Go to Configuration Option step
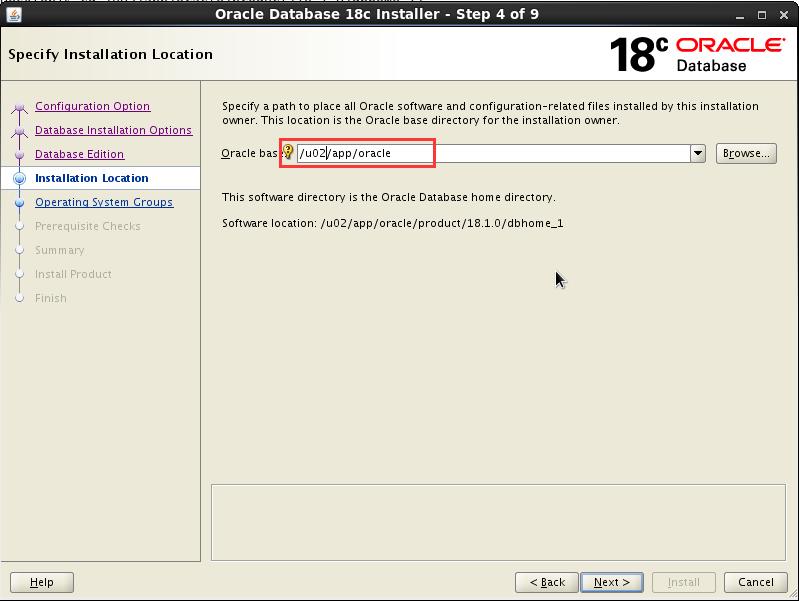 (92, 106)
